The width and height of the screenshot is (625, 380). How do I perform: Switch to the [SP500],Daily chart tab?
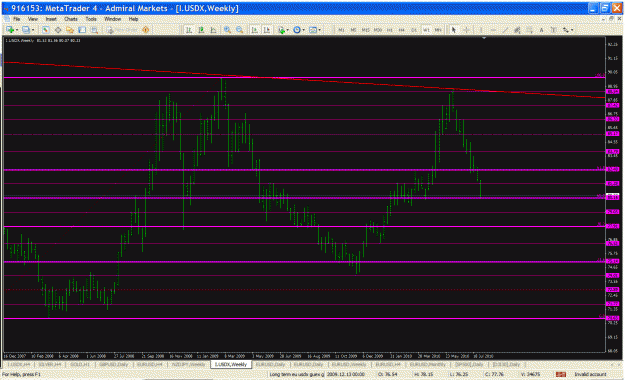pos(470,364)
